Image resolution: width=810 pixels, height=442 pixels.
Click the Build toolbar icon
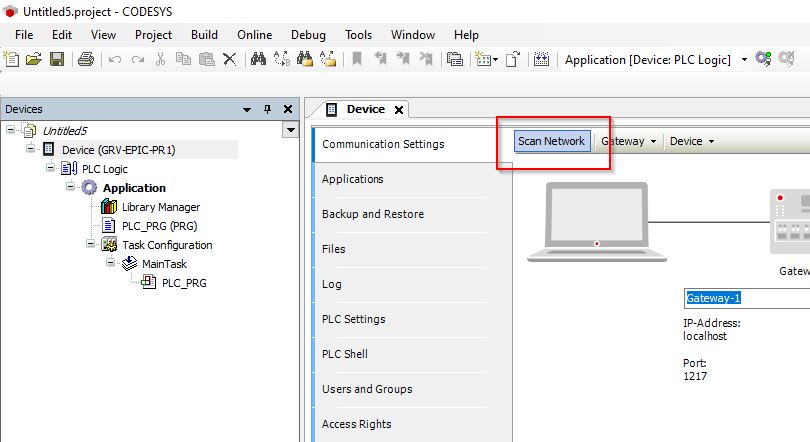[x=541, y=59]
